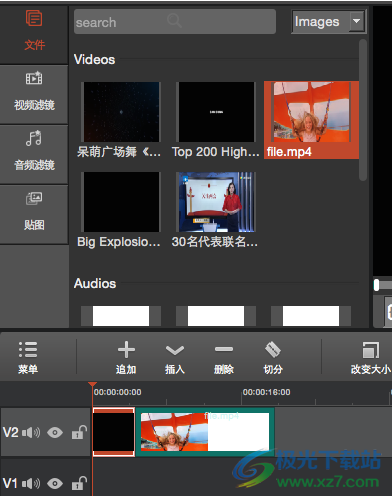
Task: Open the timeline 菜单 menu
Action: (28, 357)
